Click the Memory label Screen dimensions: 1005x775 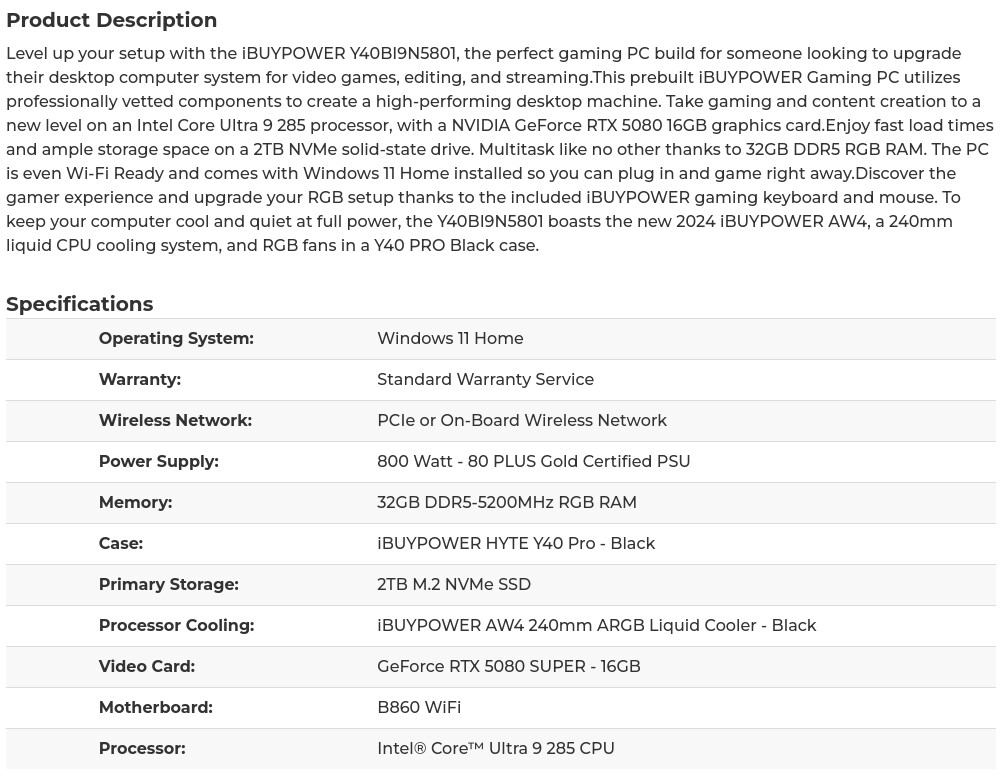135,503
